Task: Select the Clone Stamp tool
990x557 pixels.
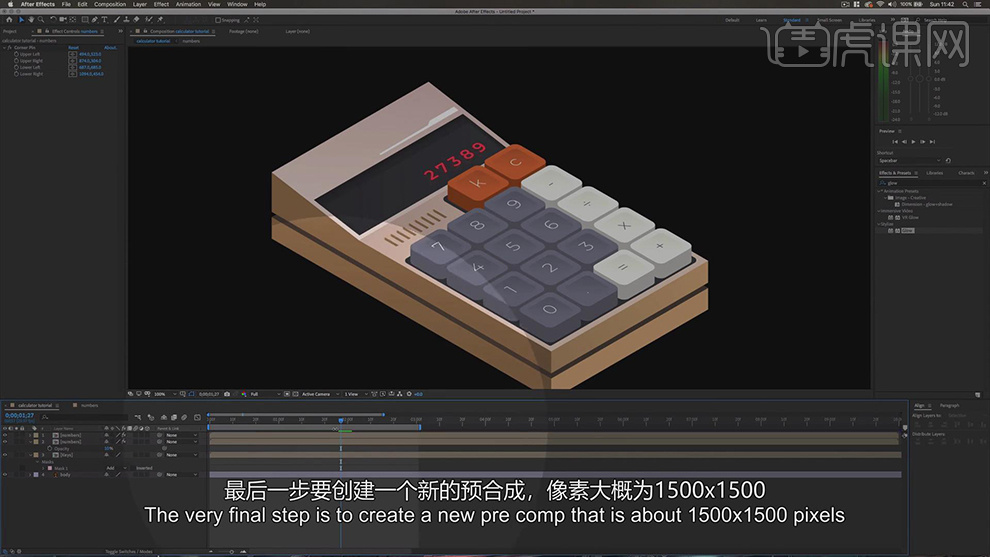Action: (126, 20)
